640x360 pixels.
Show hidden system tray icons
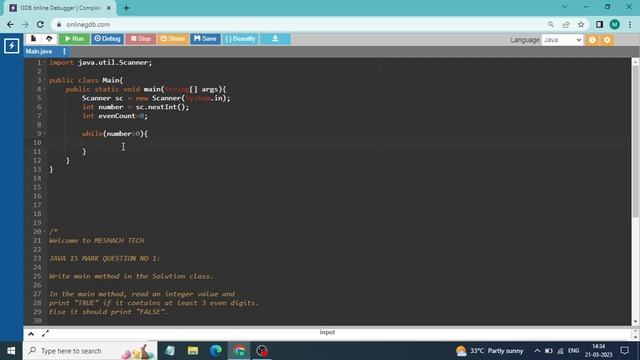point(537,351)
